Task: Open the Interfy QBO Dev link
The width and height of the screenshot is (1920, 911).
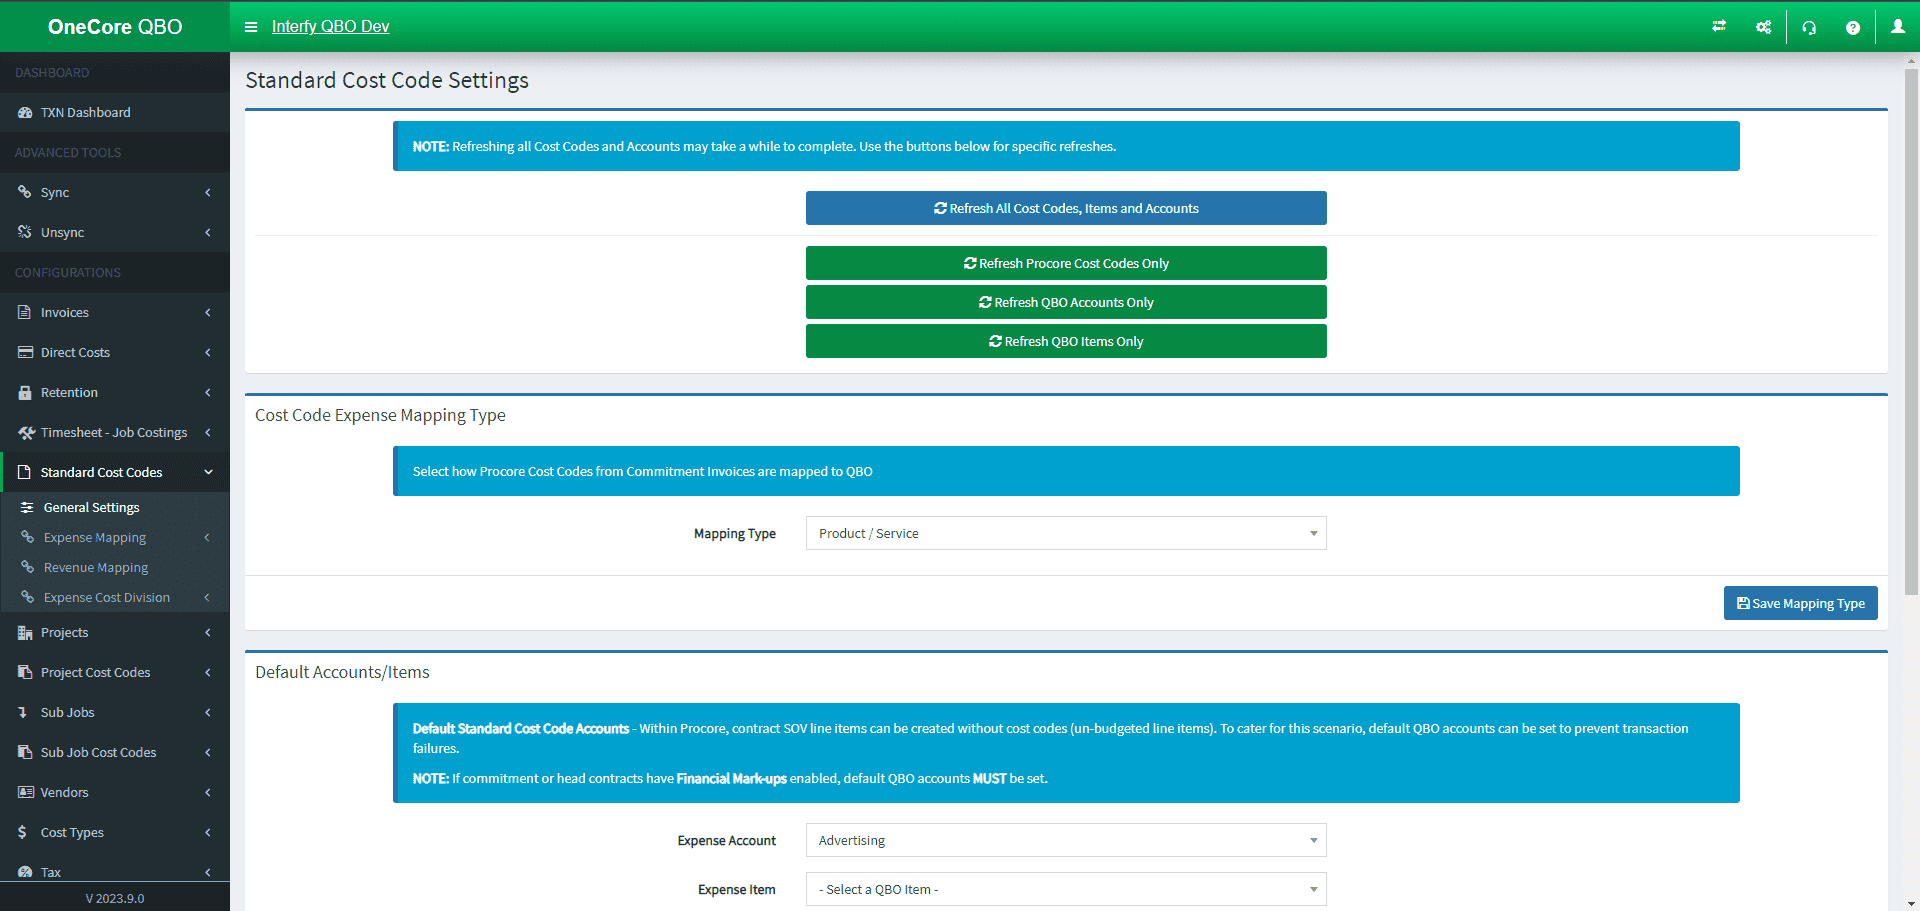Action: pyautogui.click(x=330, y=27)
